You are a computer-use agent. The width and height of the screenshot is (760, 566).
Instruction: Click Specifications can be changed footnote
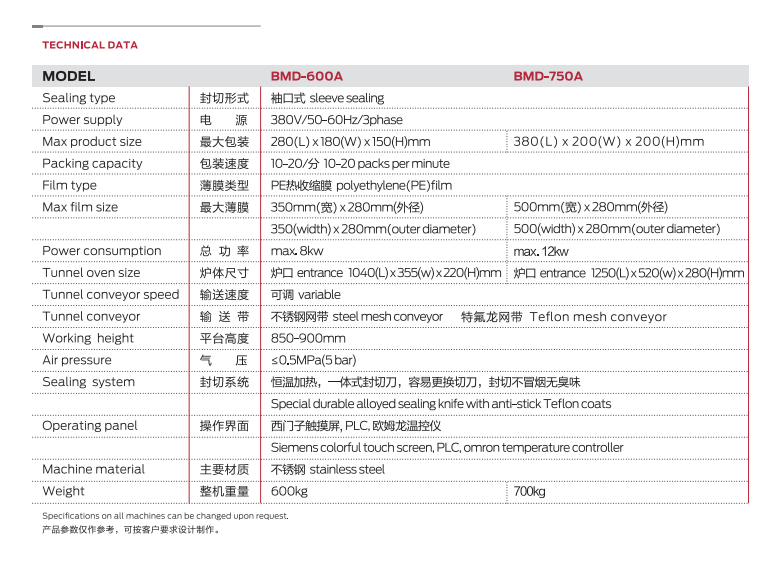coord(165,516)
